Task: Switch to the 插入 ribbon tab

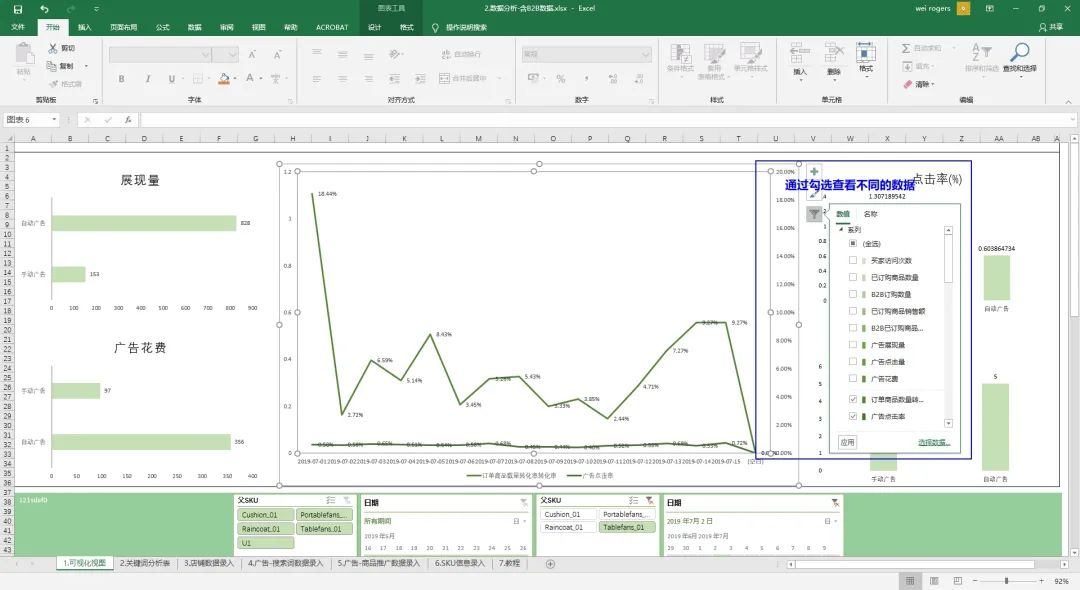Action: [85, 28]
